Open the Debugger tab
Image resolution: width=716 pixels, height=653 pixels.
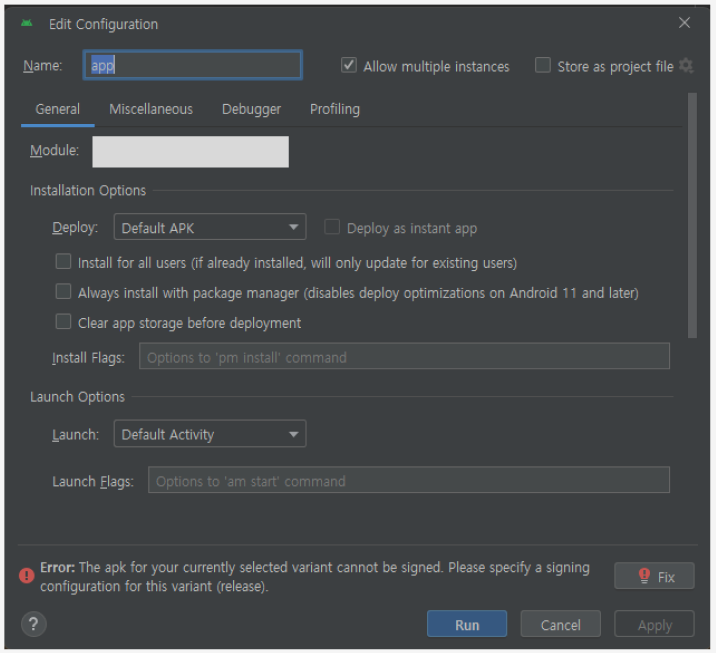[x=251, y=109]
